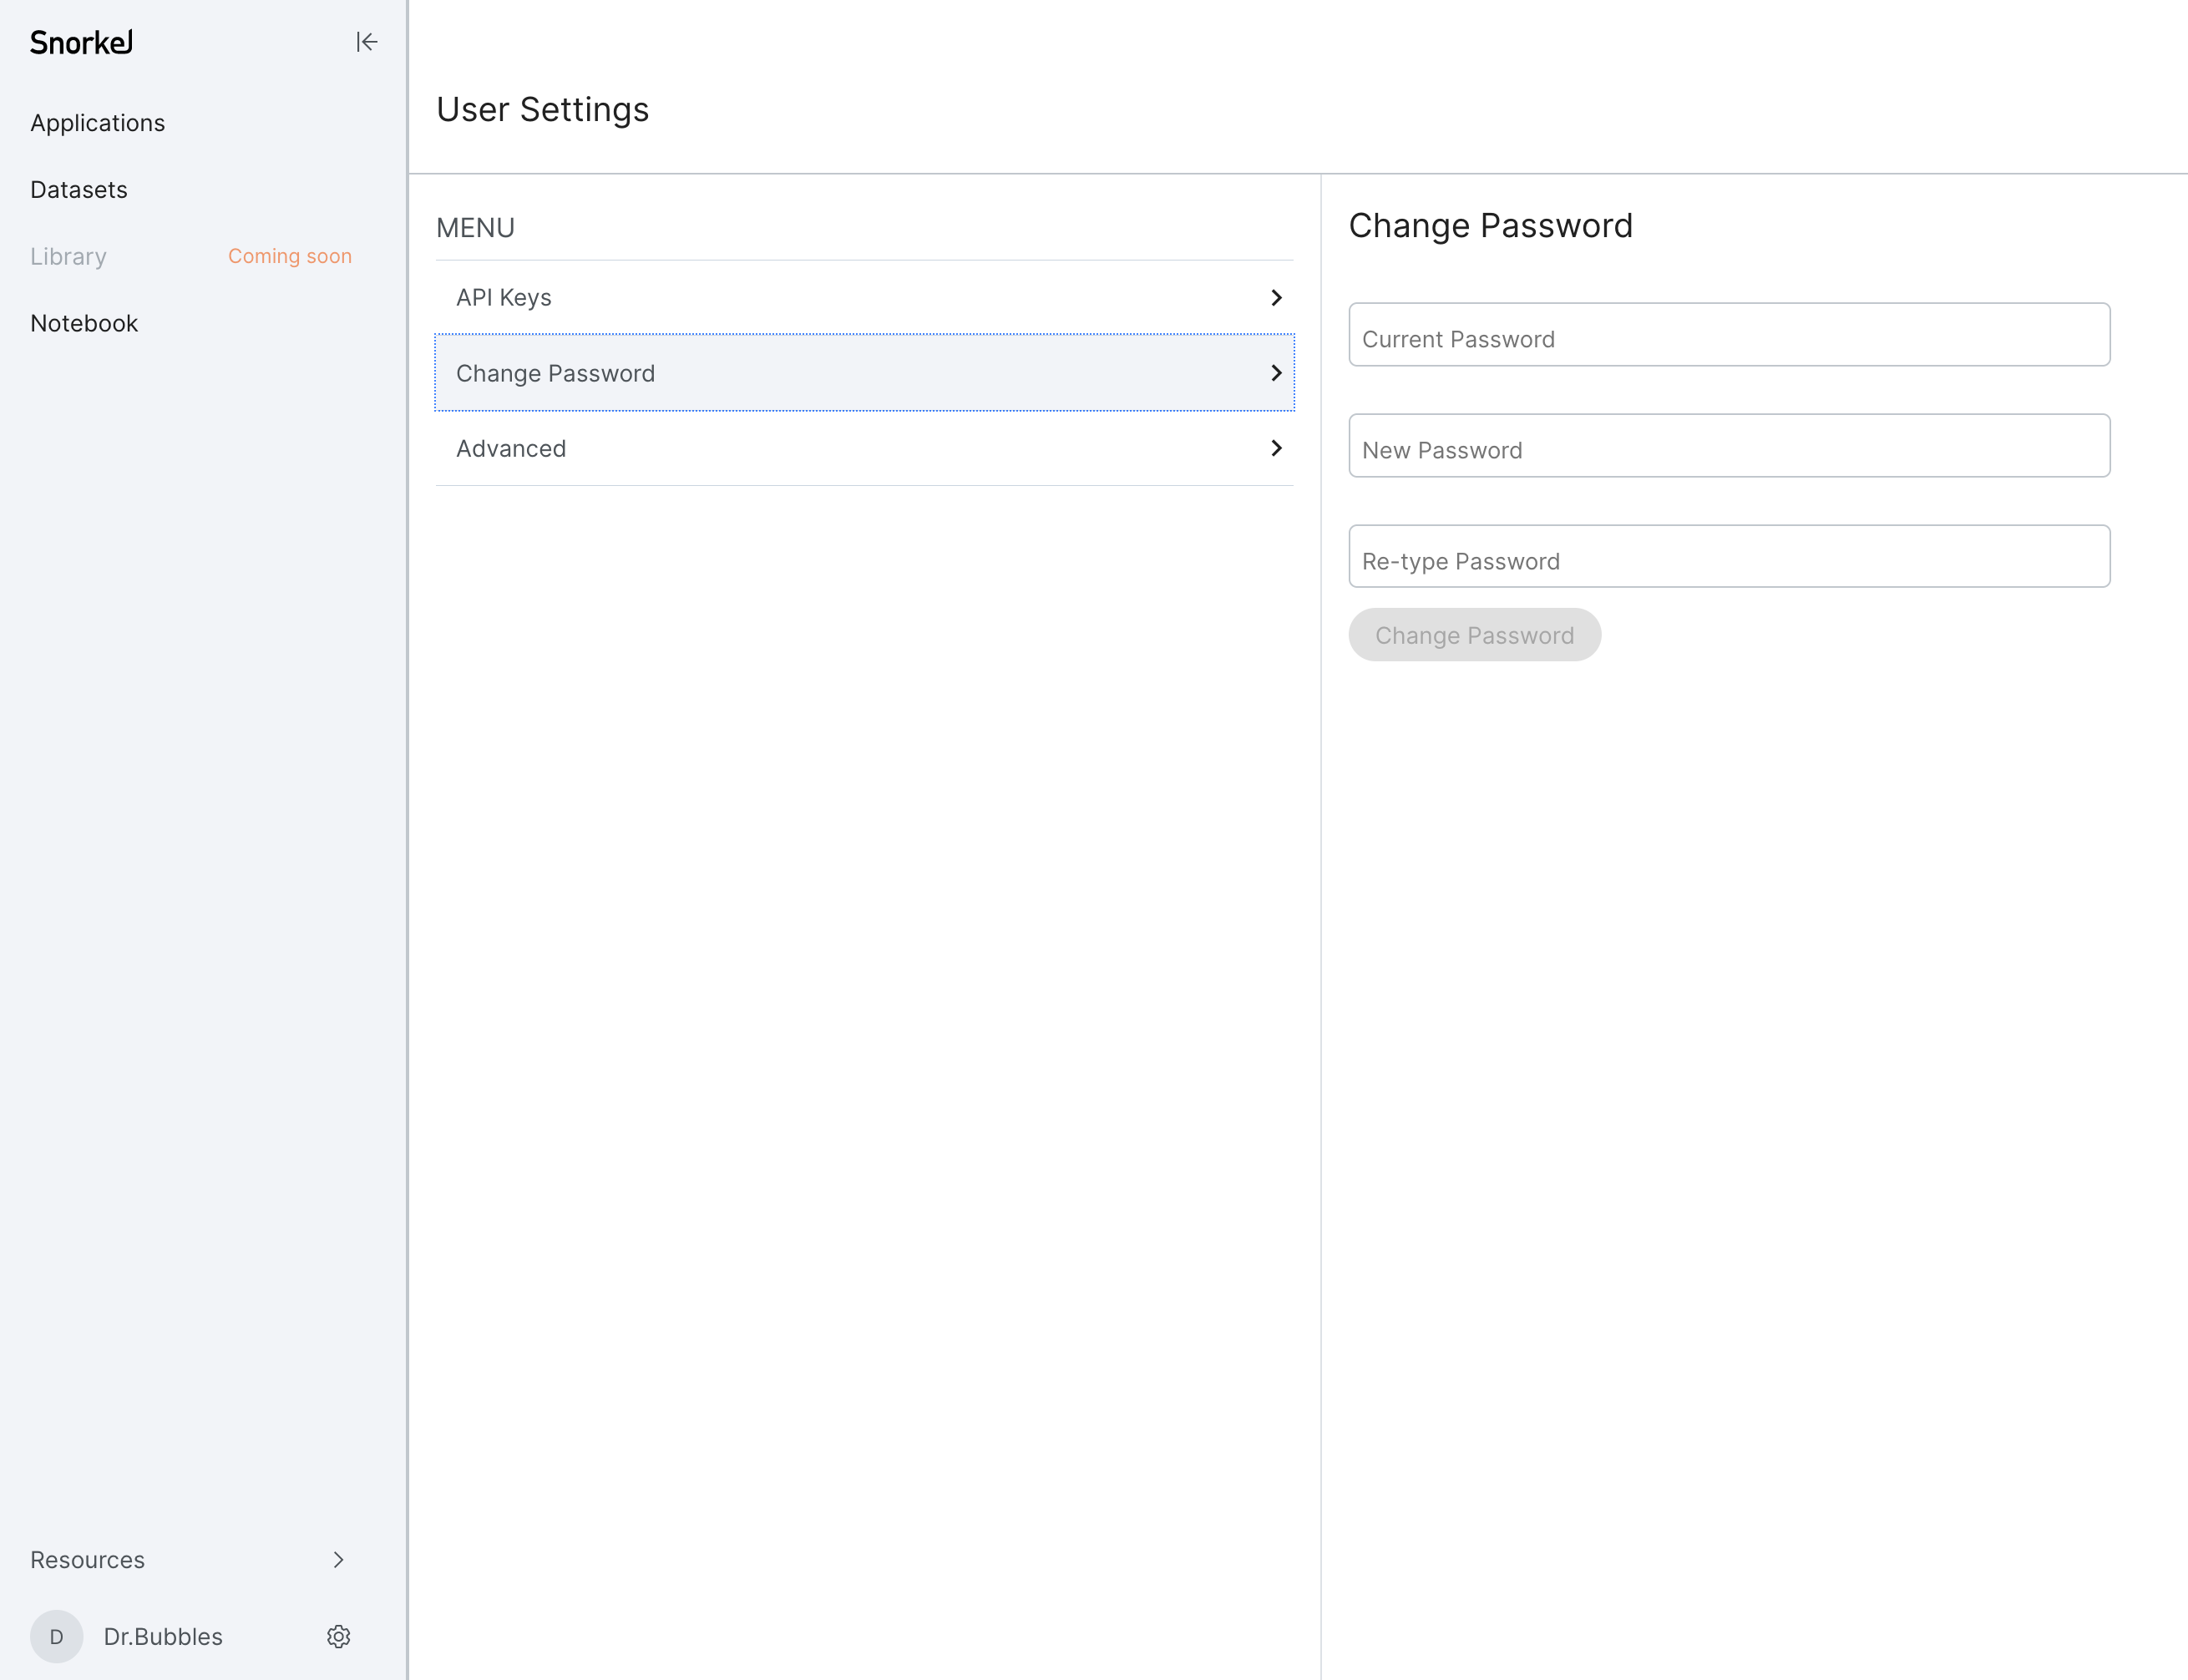Screen dimensions: 2188x1680
Task: Click the 'MENU' heading
Action: 476,228
